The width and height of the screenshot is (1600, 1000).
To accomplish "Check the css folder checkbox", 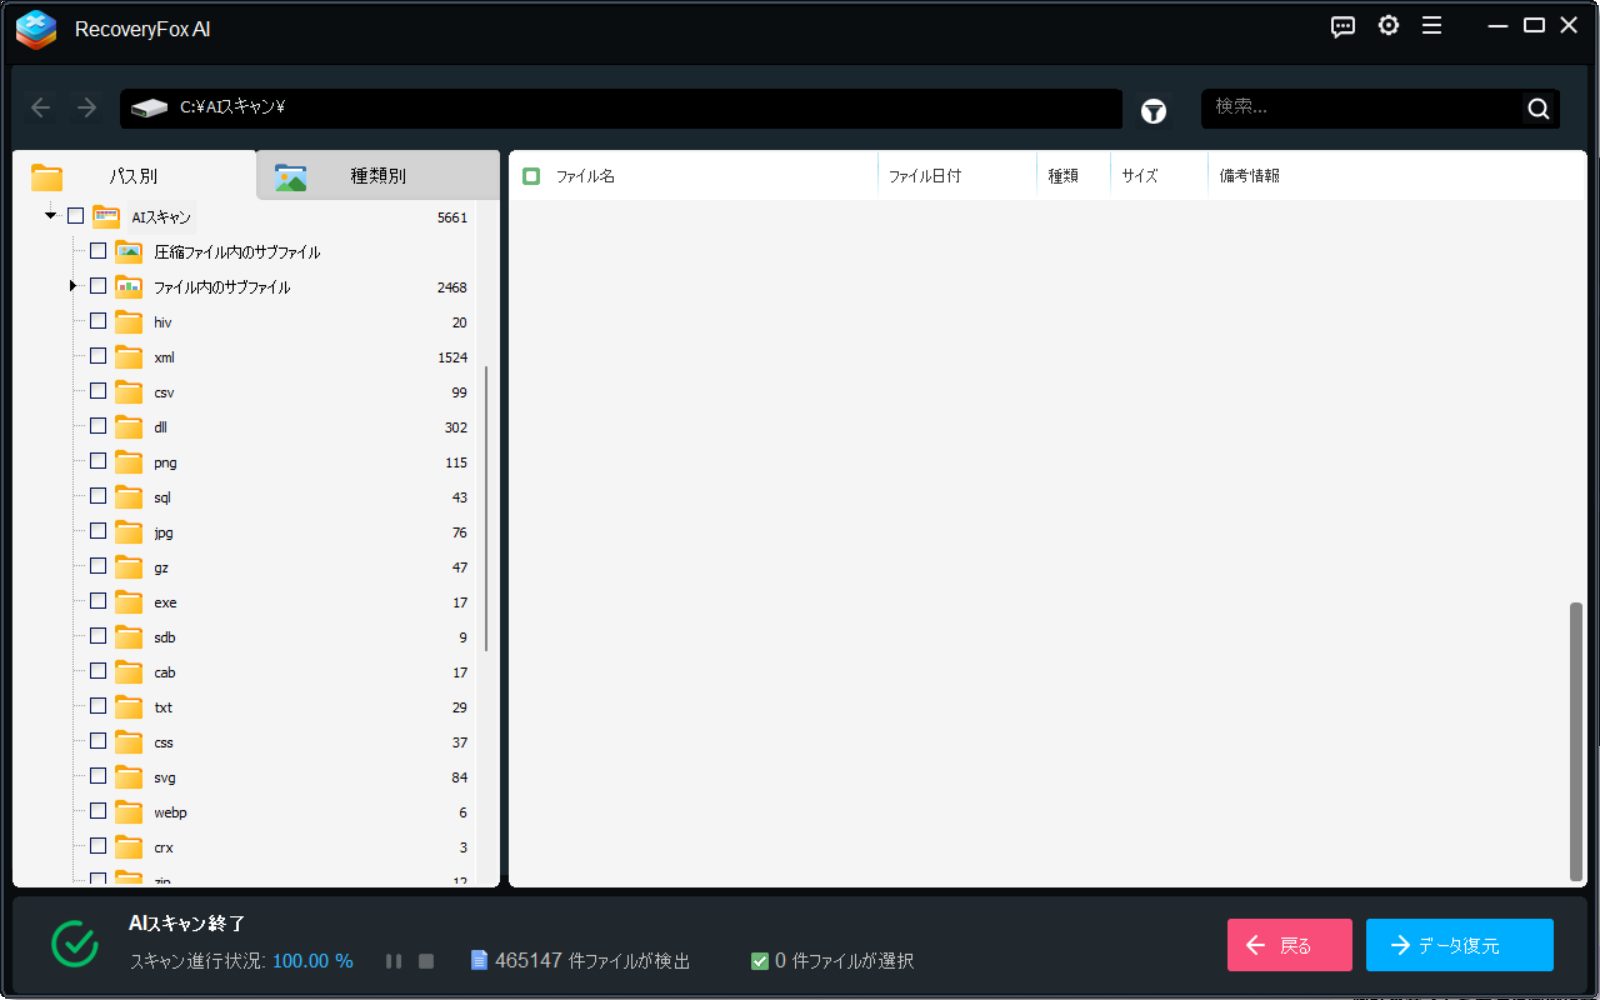I will coord(98,740).
